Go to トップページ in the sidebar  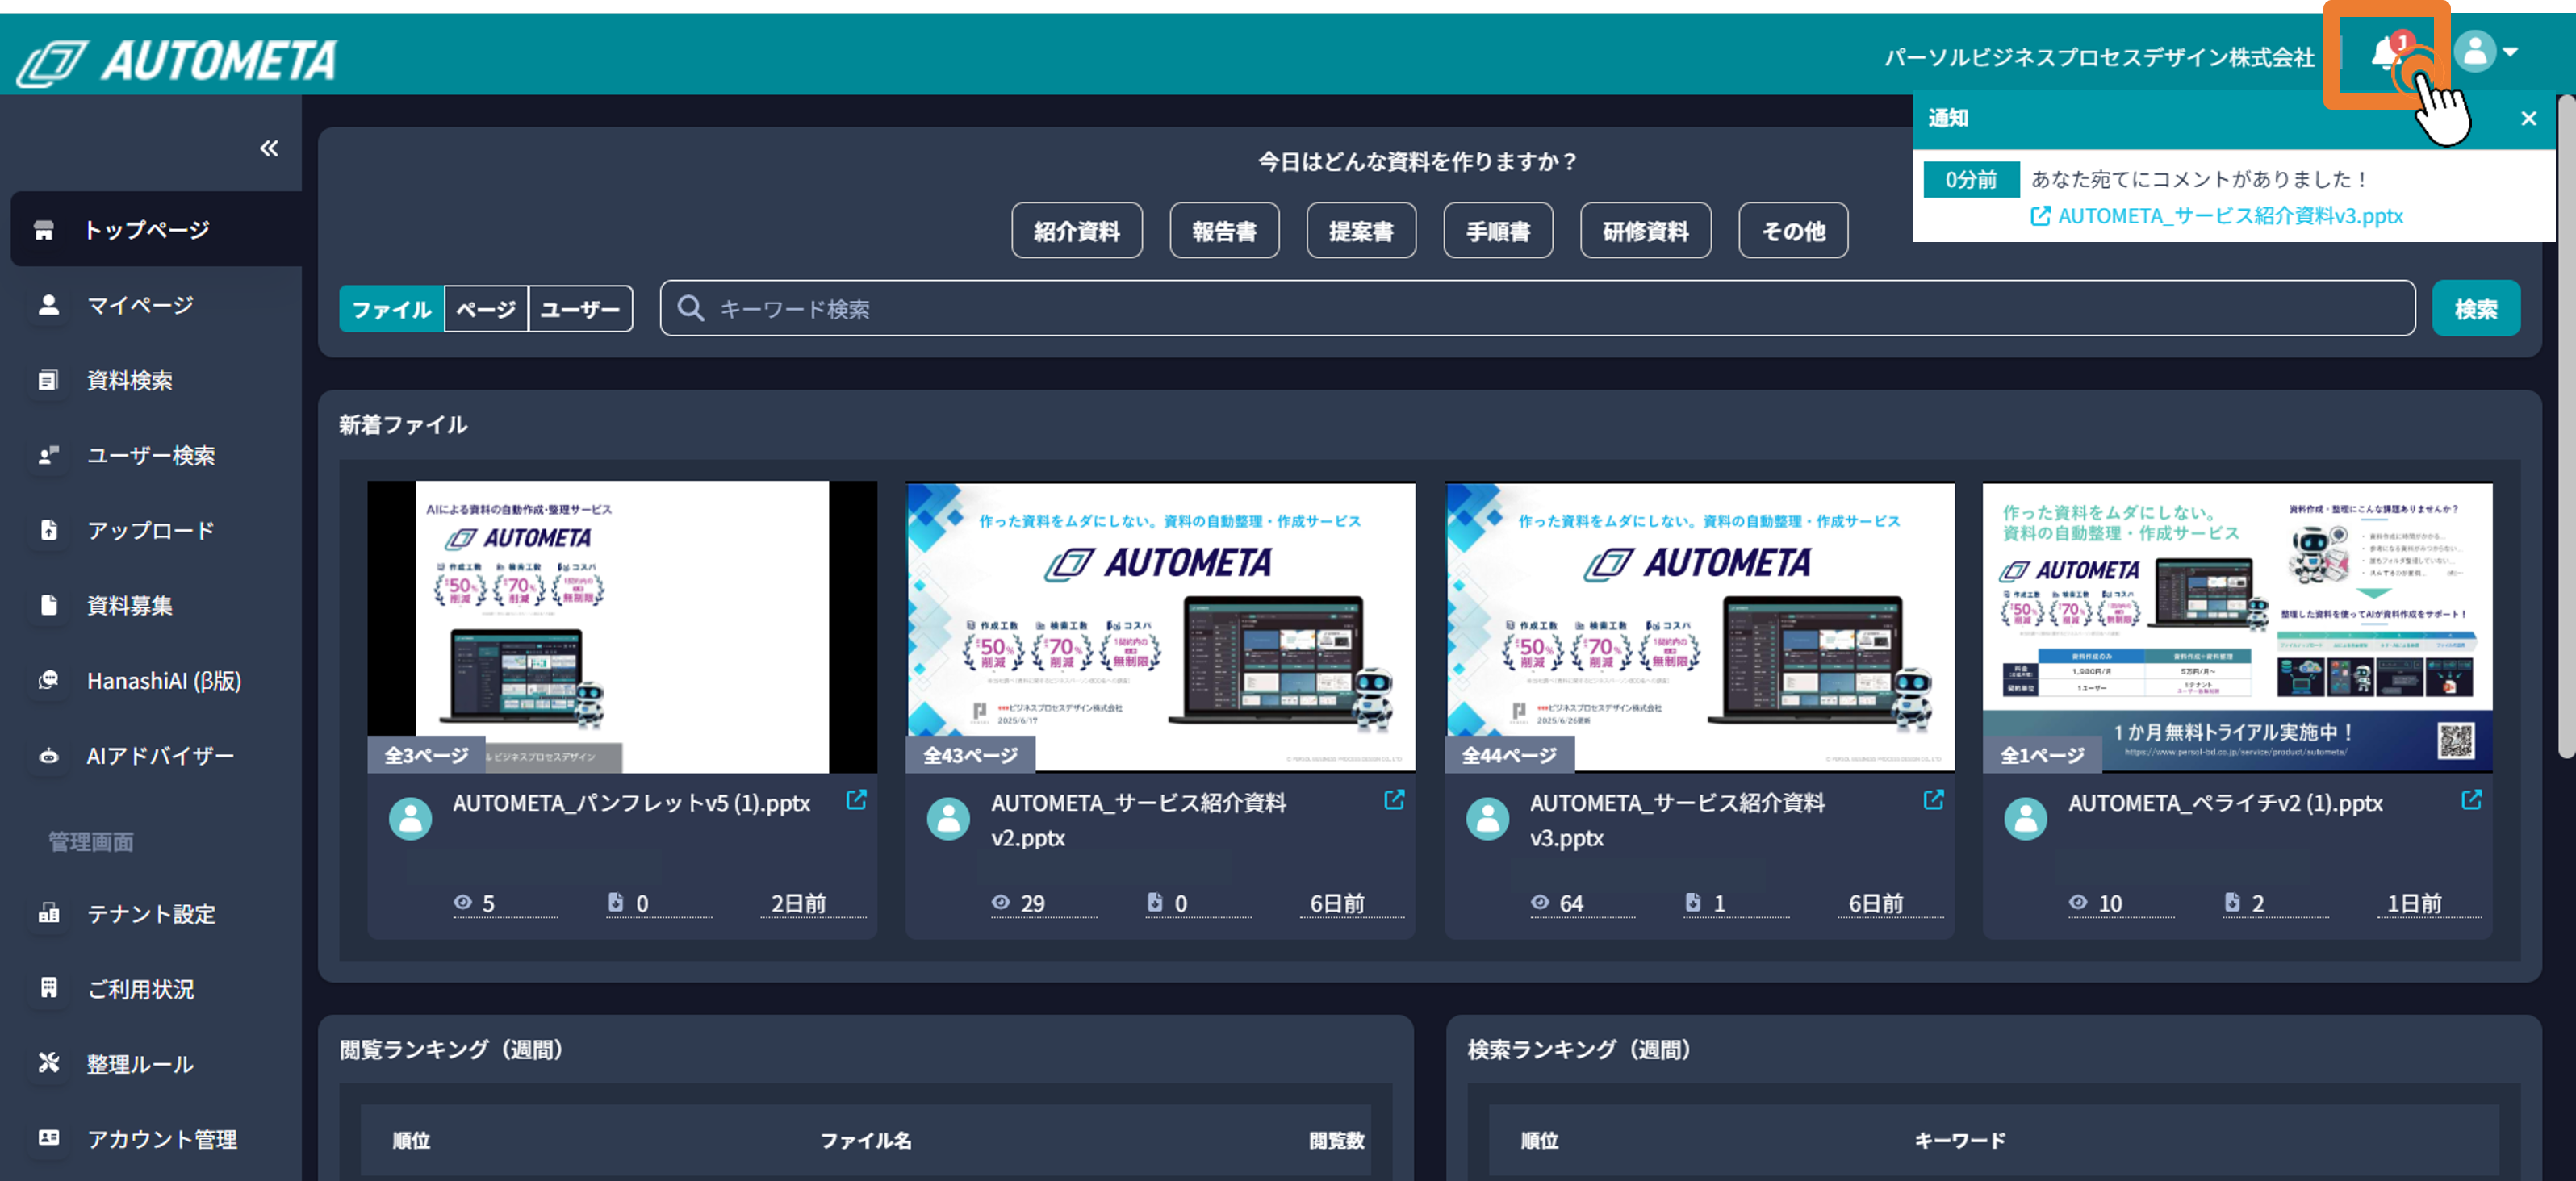pos(156,230)
